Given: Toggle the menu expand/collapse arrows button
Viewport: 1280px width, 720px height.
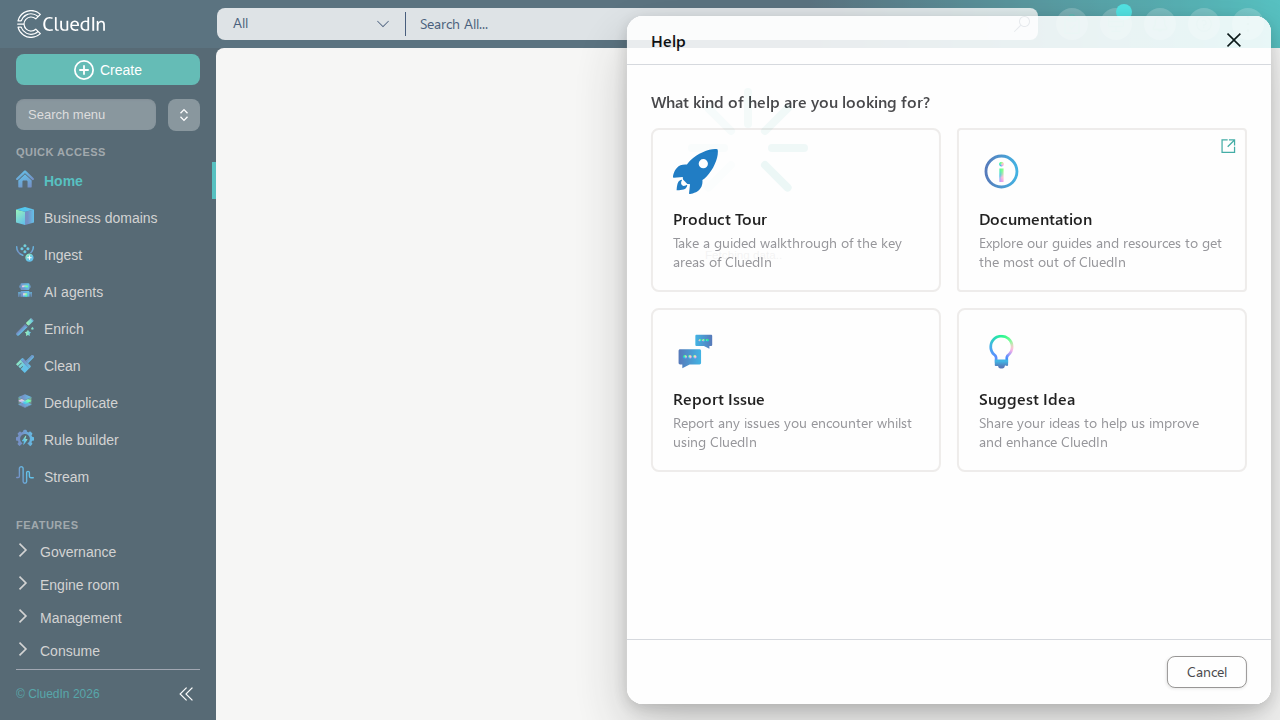Looking at the screenshot, I should pyautogui.click(x=184, y=115).
